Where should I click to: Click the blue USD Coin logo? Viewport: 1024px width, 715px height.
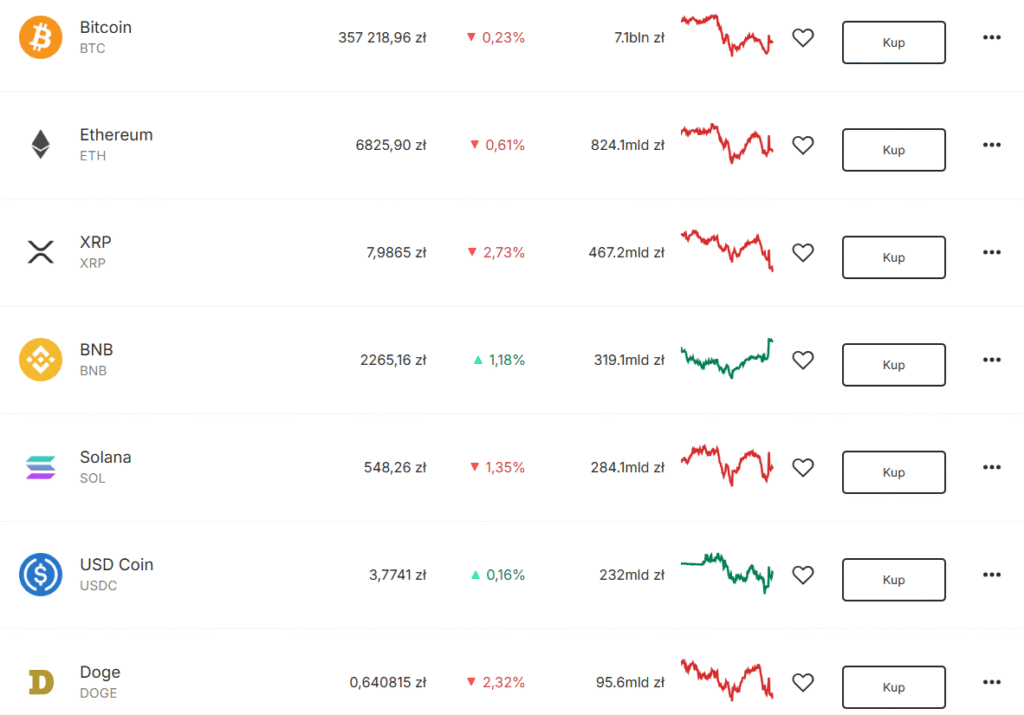pos(40,575)
